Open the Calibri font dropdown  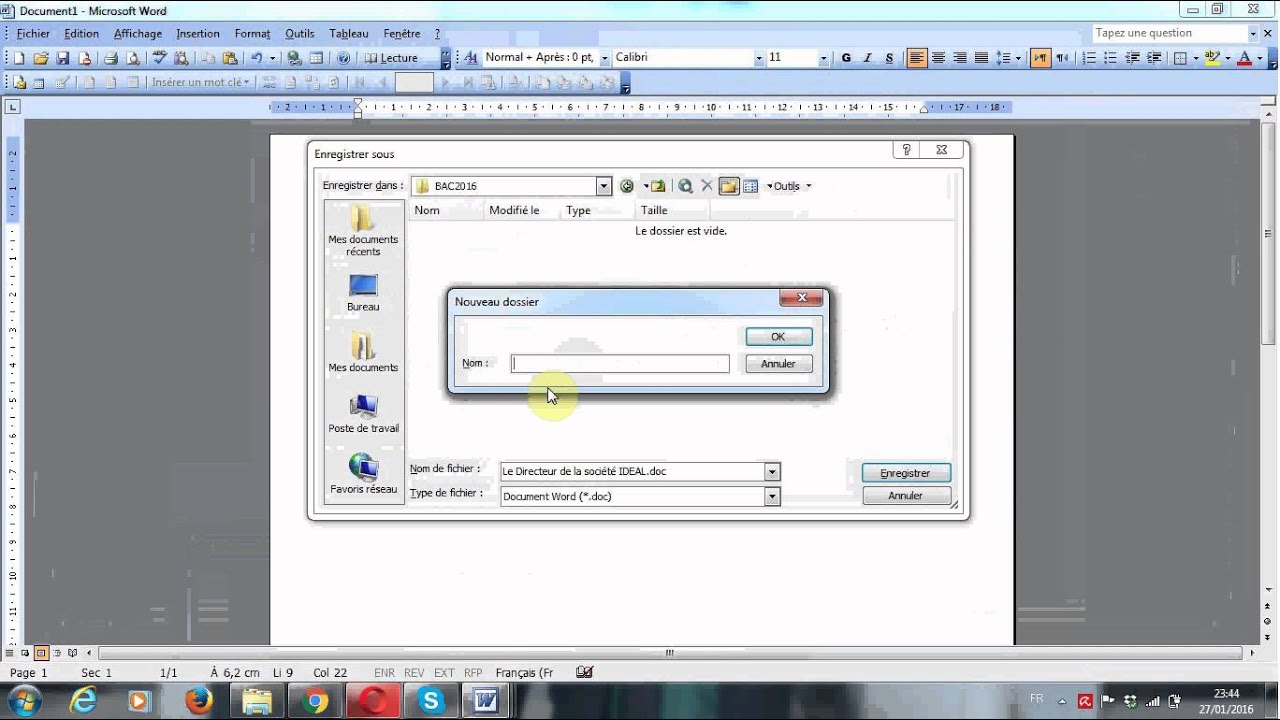click(x=759, y=58)
